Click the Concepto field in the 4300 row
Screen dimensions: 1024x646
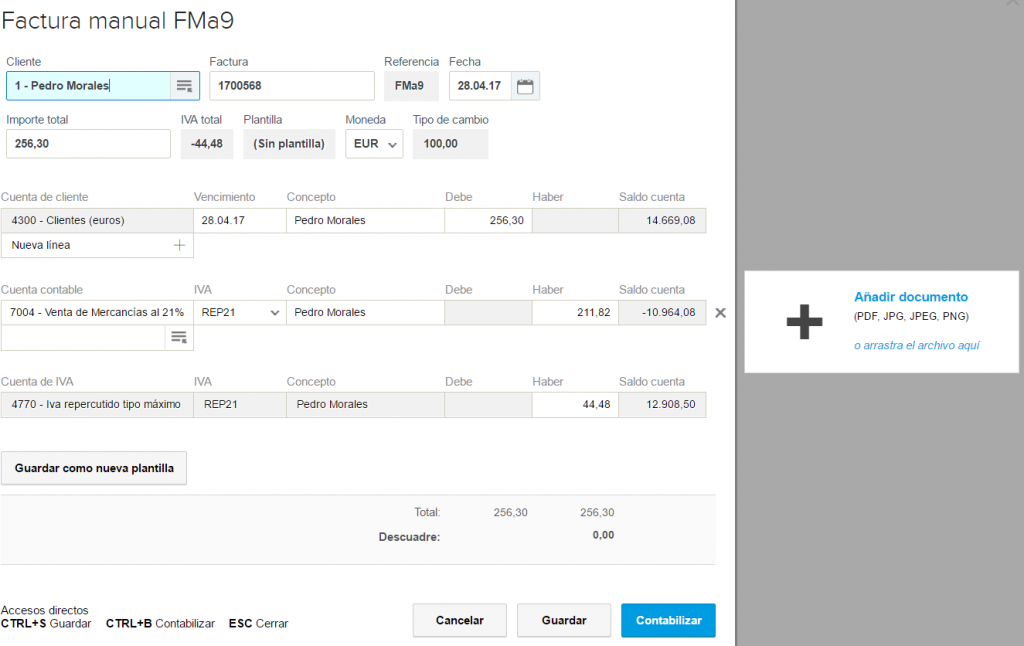click(365, 220)
